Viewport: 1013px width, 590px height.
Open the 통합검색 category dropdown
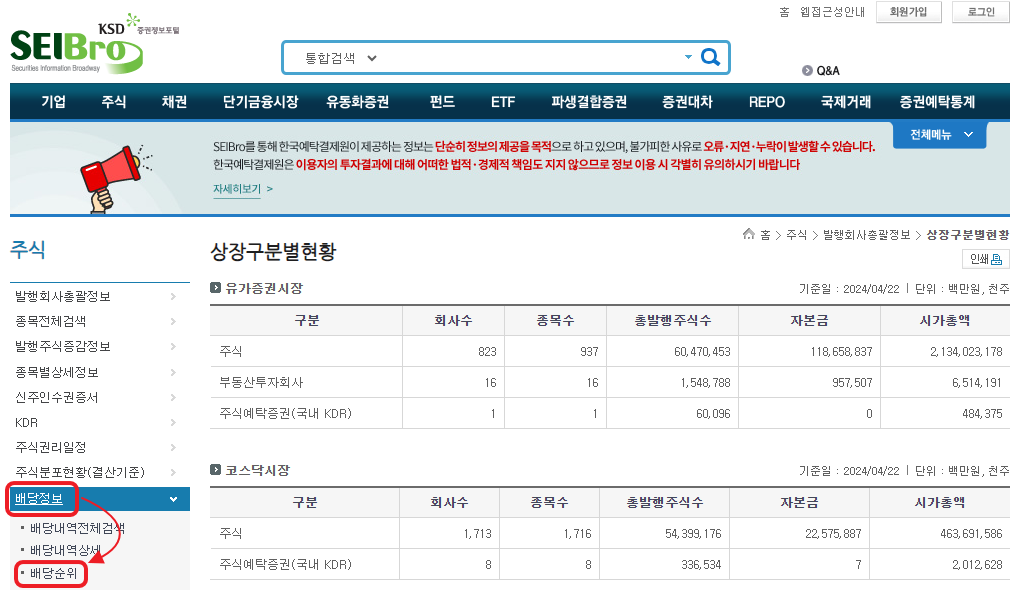click(x=342, y=58)
